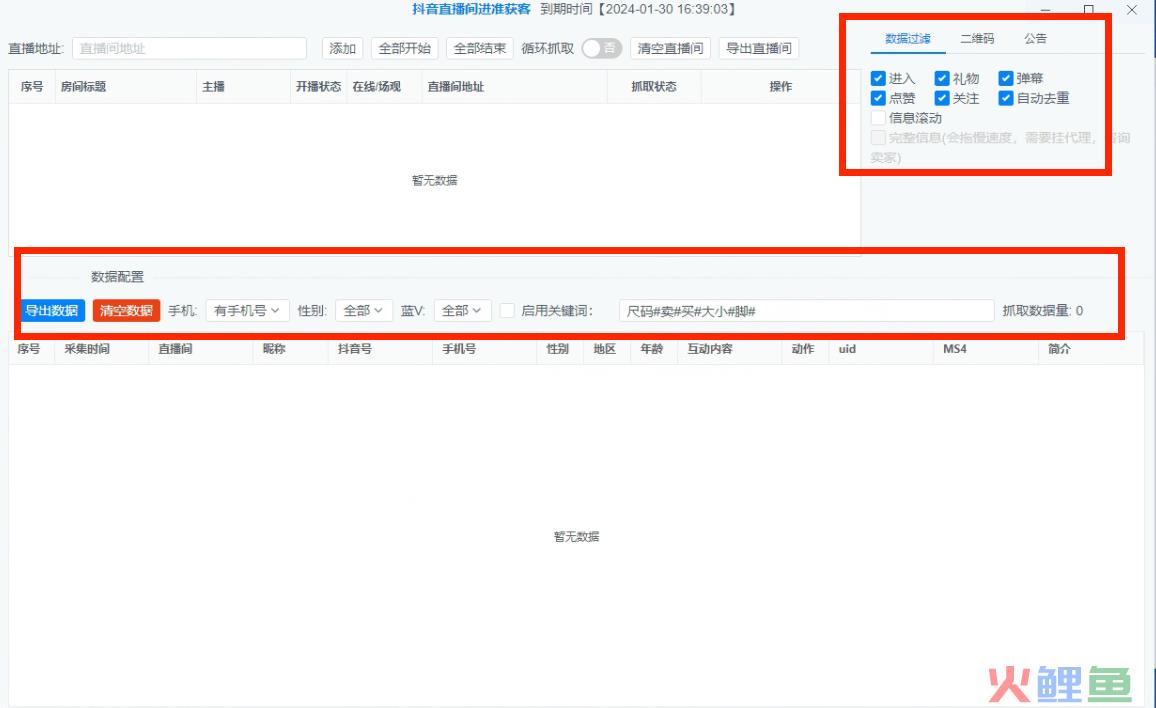Click the 房间标题 column header
The width and height of the screenshot is (1156, 708).
83,86
